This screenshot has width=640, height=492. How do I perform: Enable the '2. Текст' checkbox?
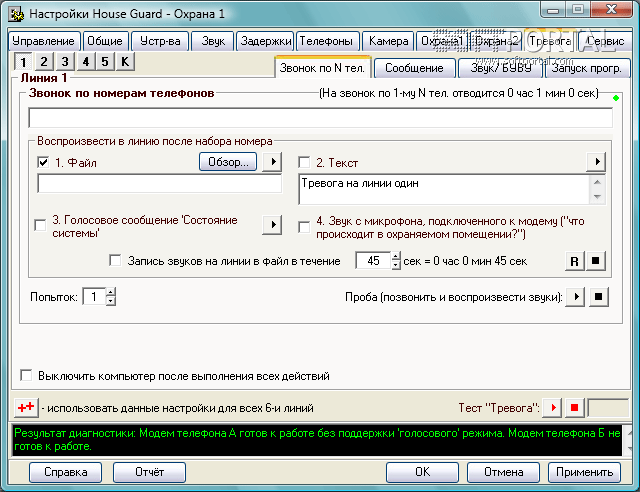tap(304, 162)
